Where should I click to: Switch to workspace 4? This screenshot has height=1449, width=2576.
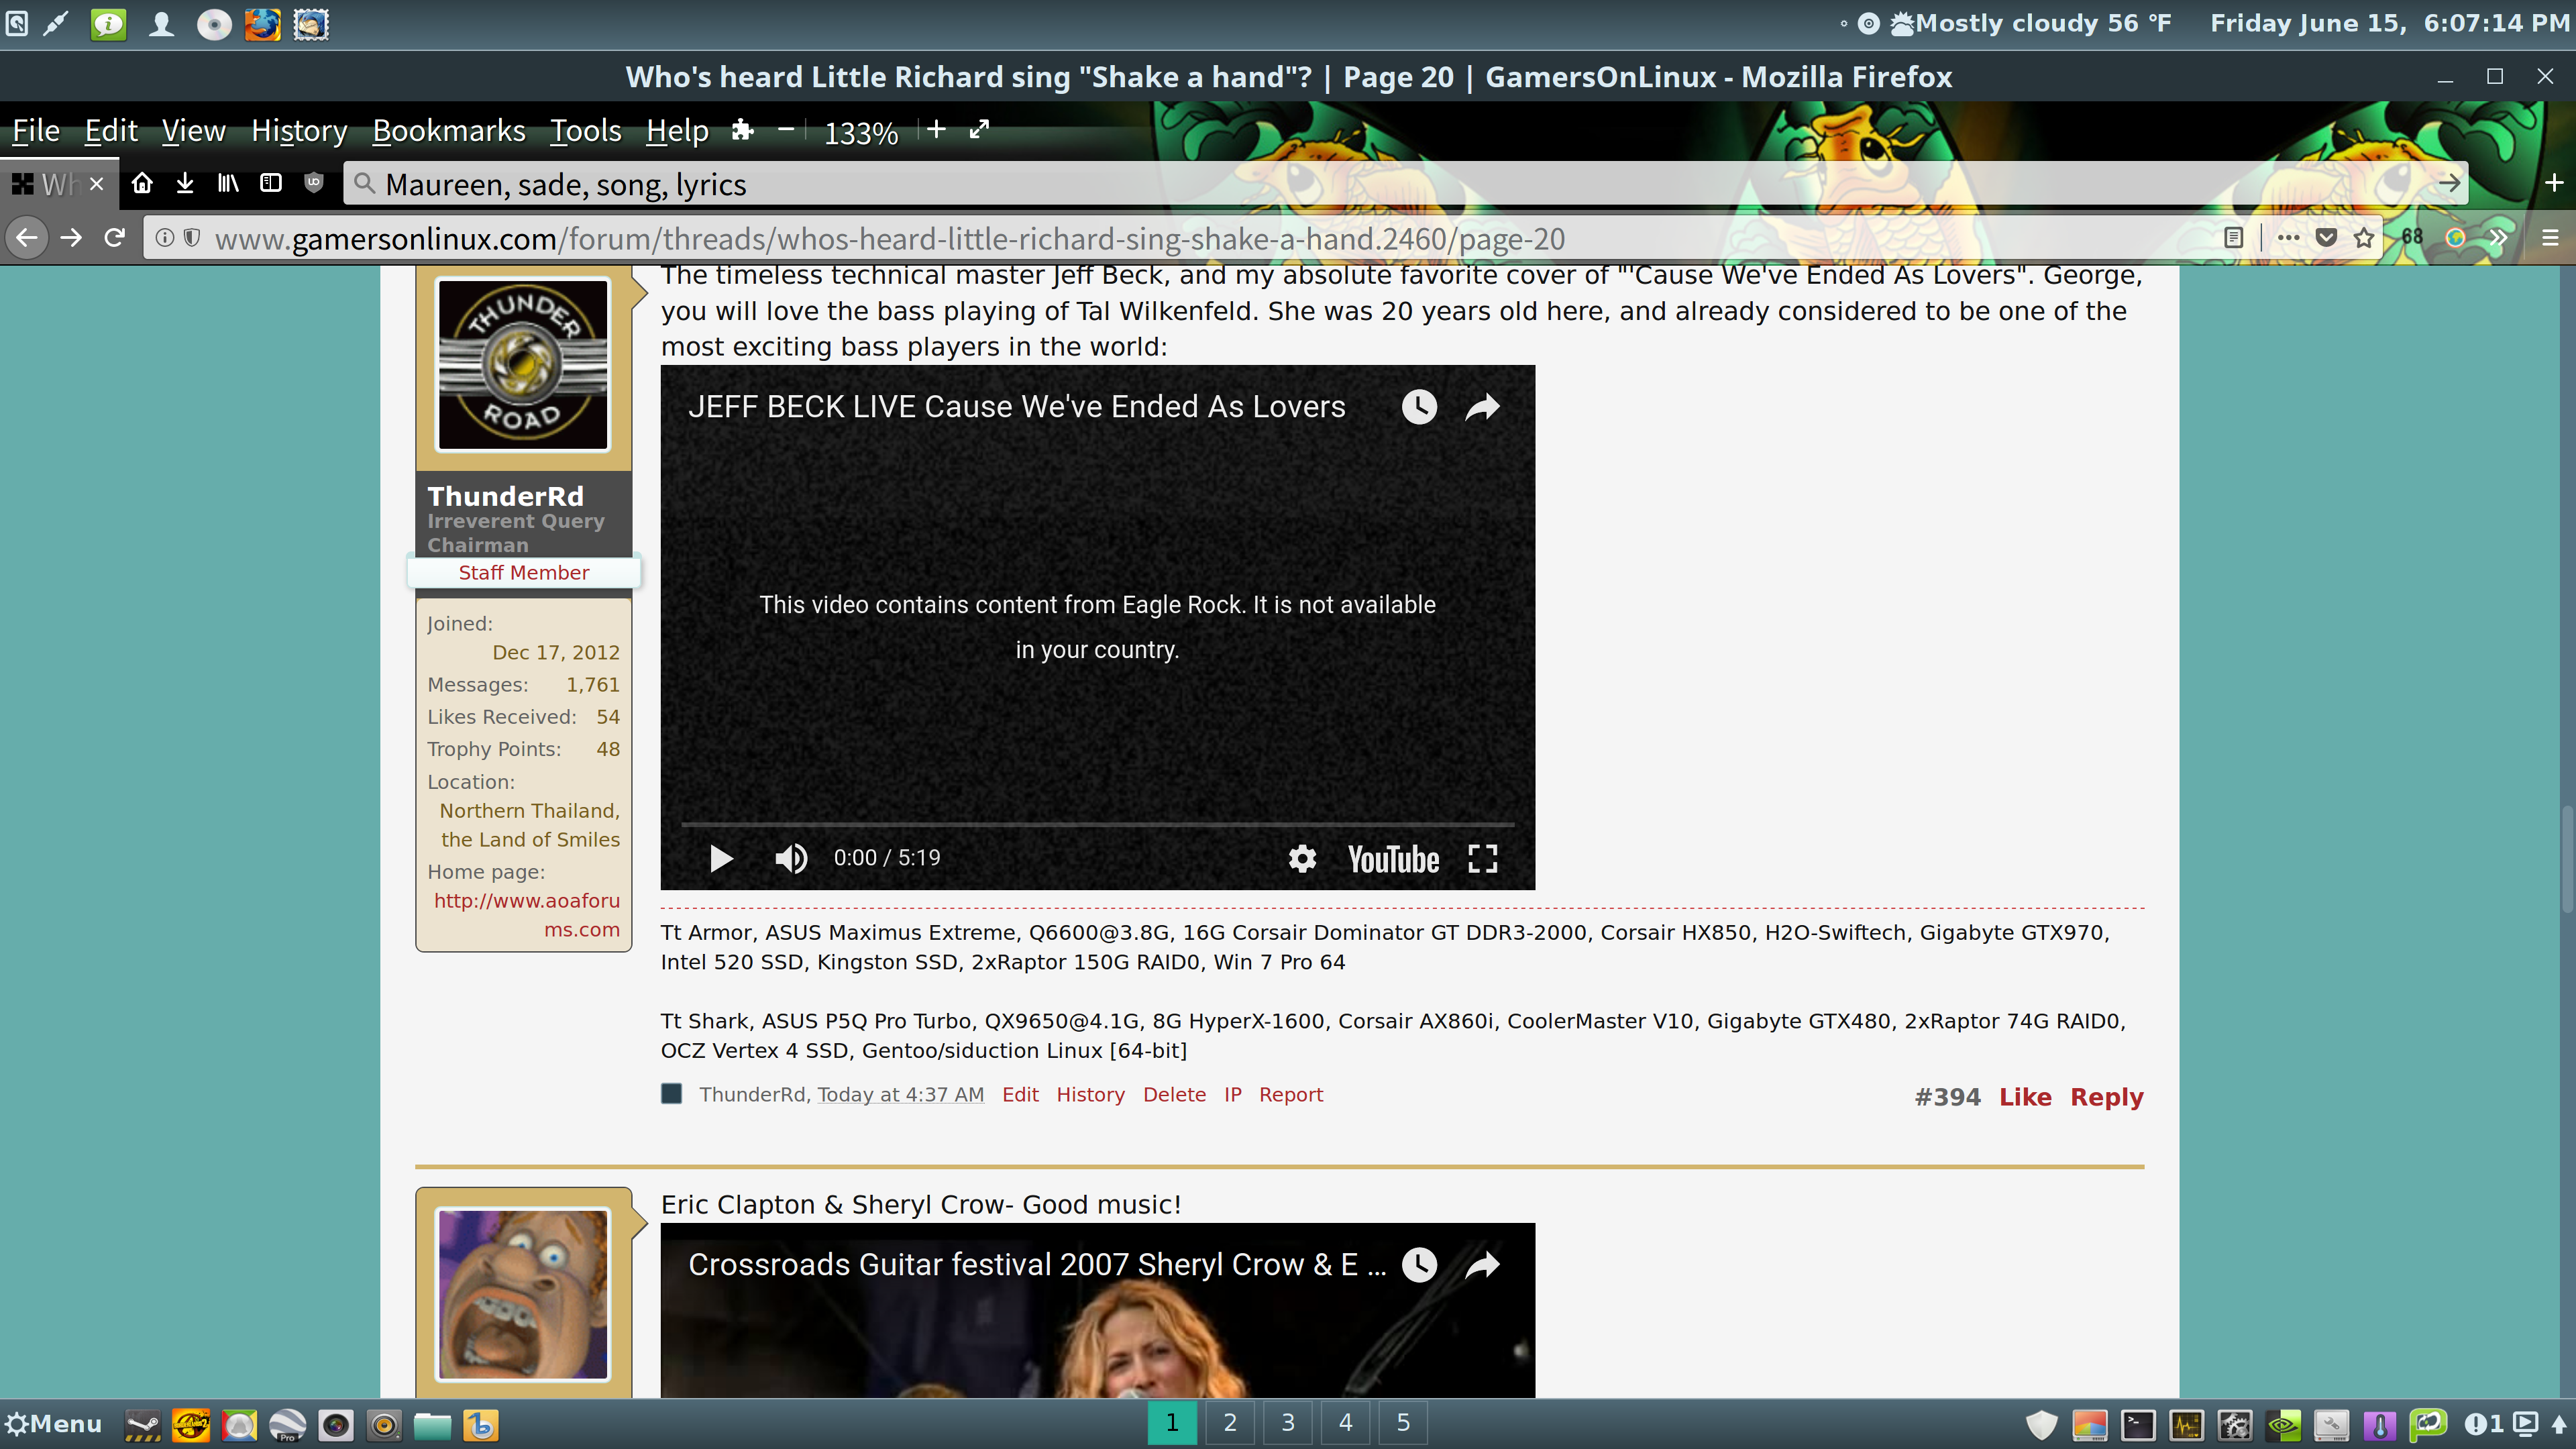[x=1346, y=1422]
